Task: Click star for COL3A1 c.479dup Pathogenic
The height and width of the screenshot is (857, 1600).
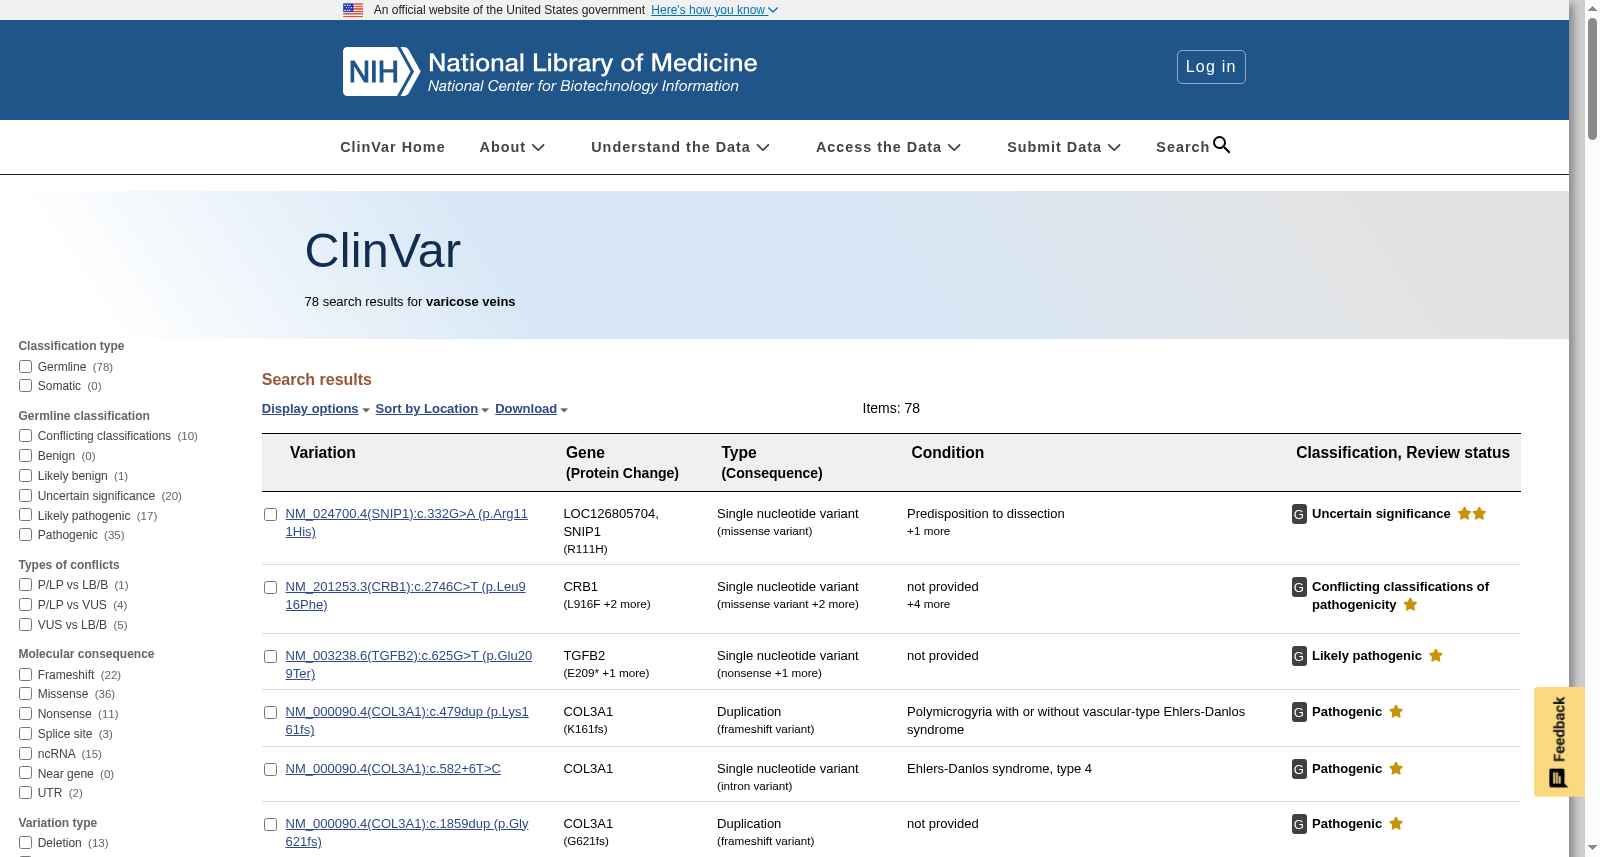Action: tap(1397, 712)
